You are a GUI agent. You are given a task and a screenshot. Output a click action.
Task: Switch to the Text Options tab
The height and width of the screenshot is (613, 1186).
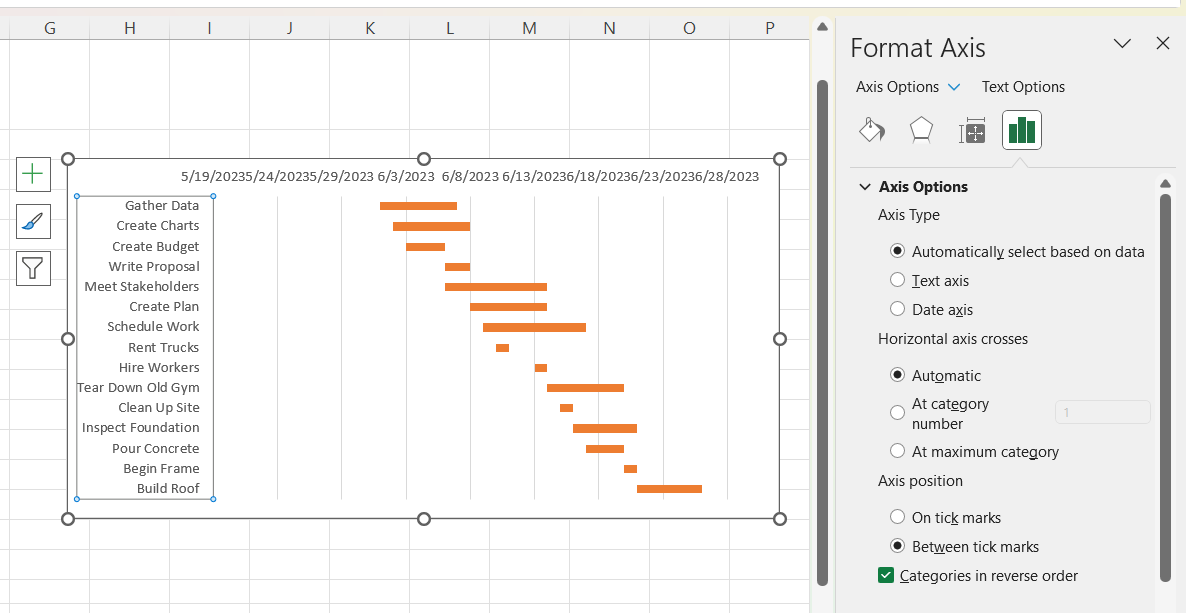(1023, 87)
